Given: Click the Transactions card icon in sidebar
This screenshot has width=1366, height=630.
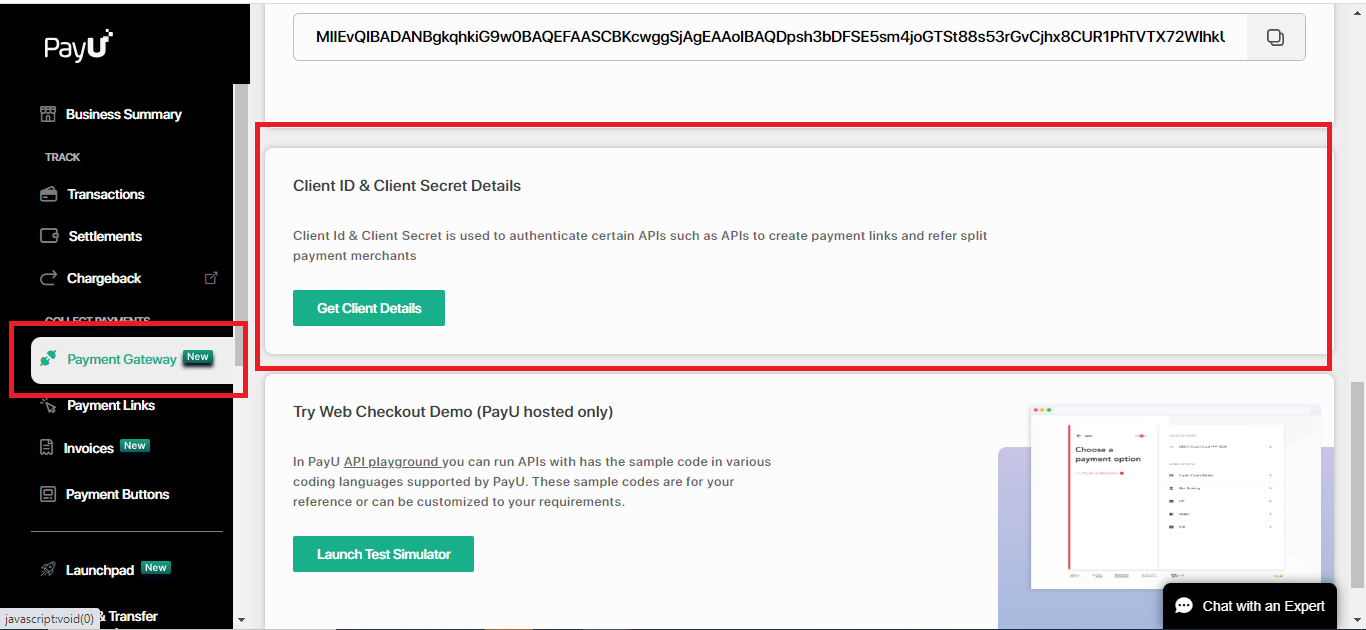Looking at the screenshot, I should pyautogui.click(x=48, y=194).
